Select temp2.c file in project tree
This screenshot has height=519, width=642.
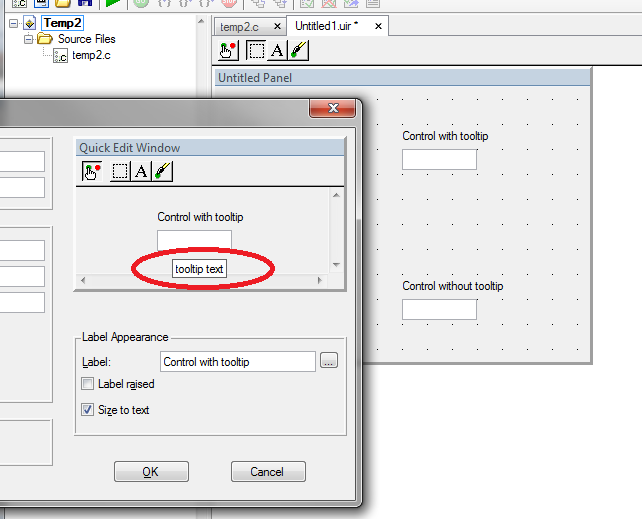coord(91,55)
